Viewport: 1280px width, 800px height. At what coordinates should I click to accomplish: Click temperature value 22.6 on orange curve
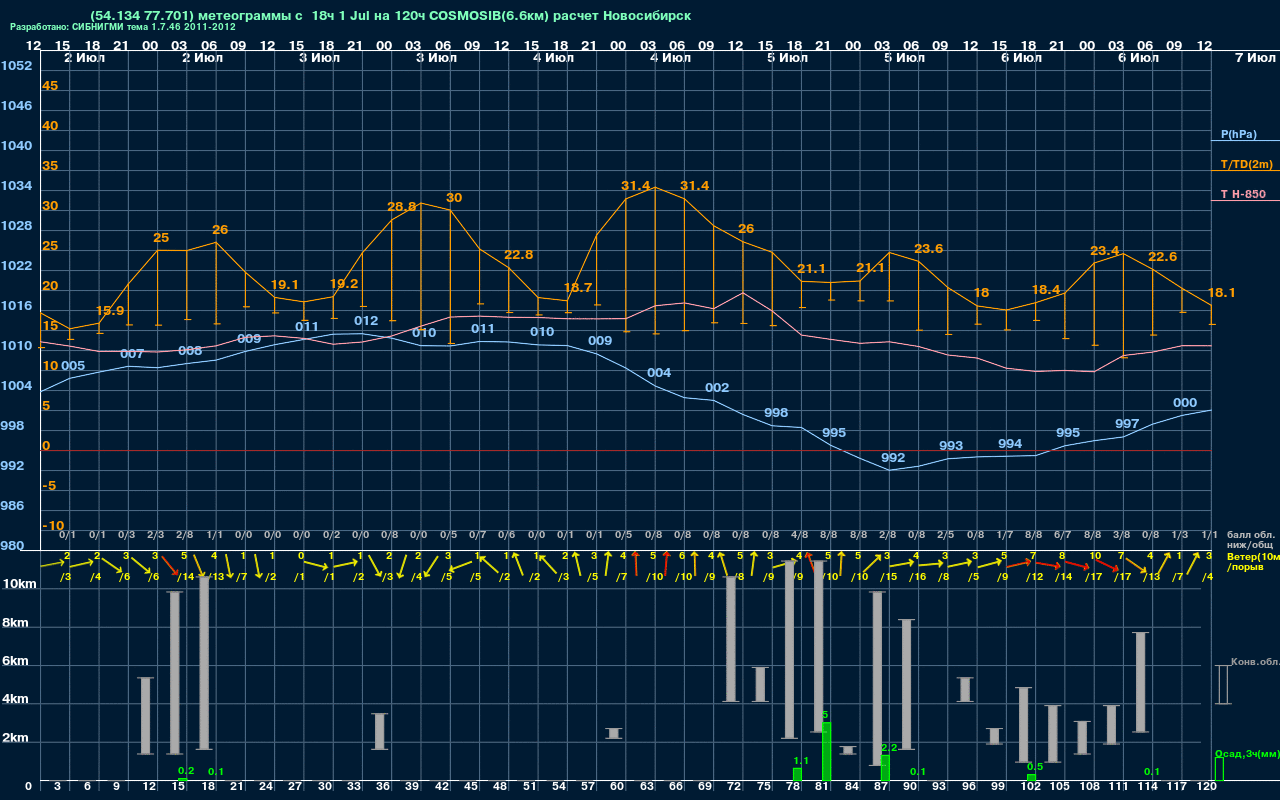click(1163, 257)
